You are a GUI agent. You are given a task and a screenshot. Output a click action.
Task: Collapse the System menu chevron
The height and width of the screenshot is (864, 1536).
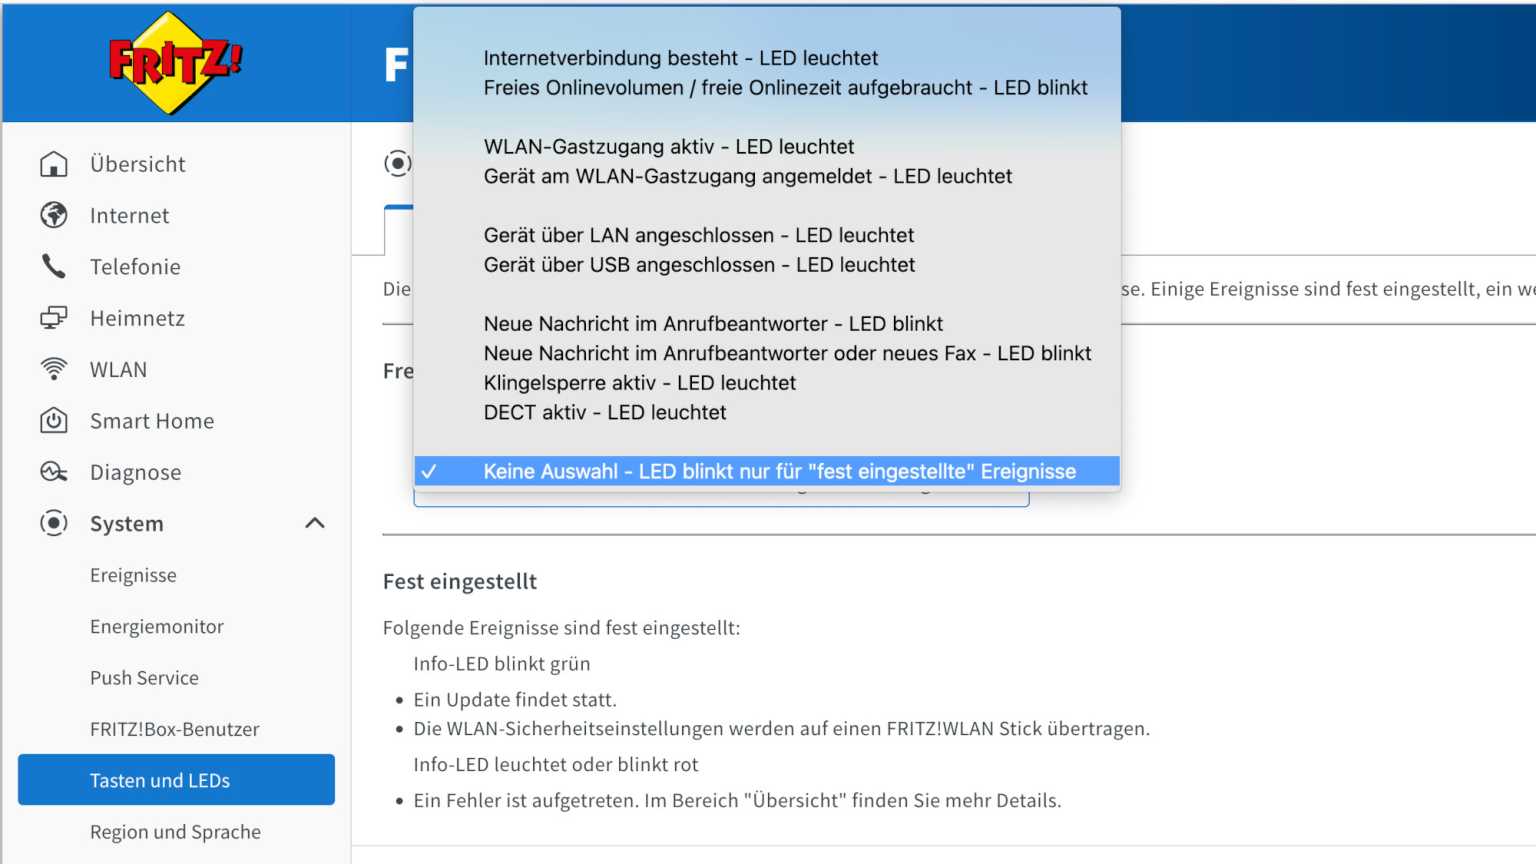315,523
